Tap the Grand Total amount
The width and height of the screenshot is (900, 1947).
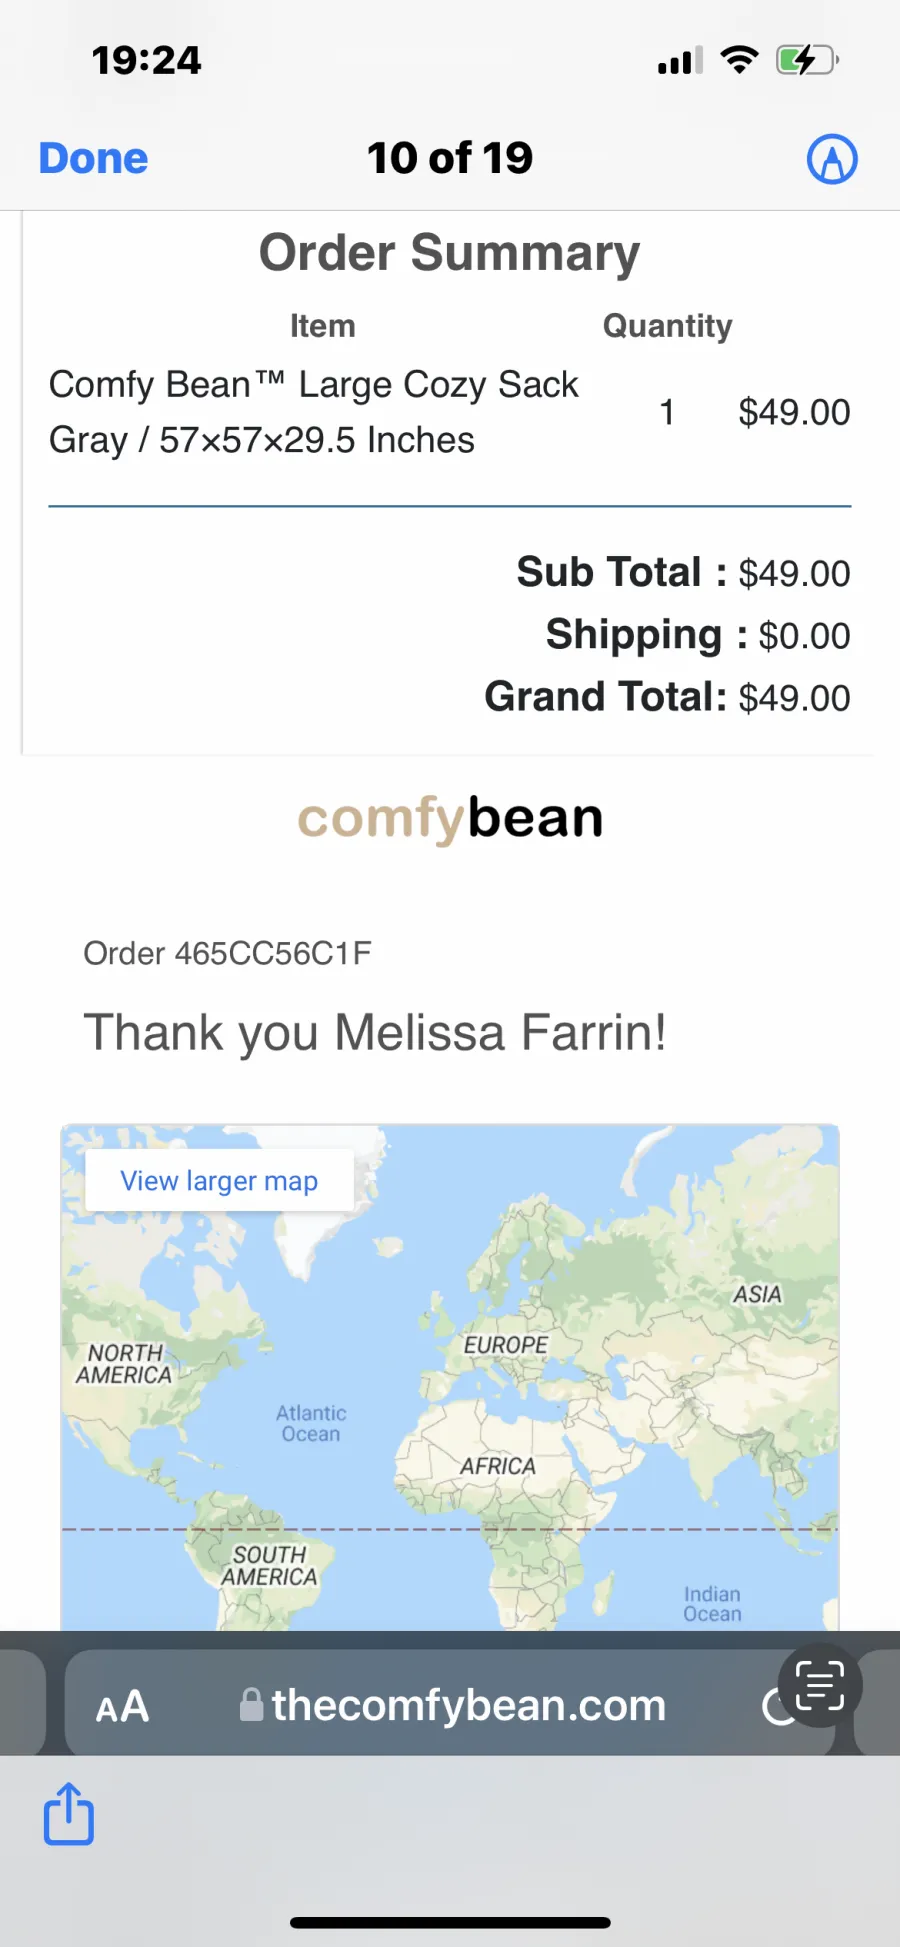(x=794, y=698)
